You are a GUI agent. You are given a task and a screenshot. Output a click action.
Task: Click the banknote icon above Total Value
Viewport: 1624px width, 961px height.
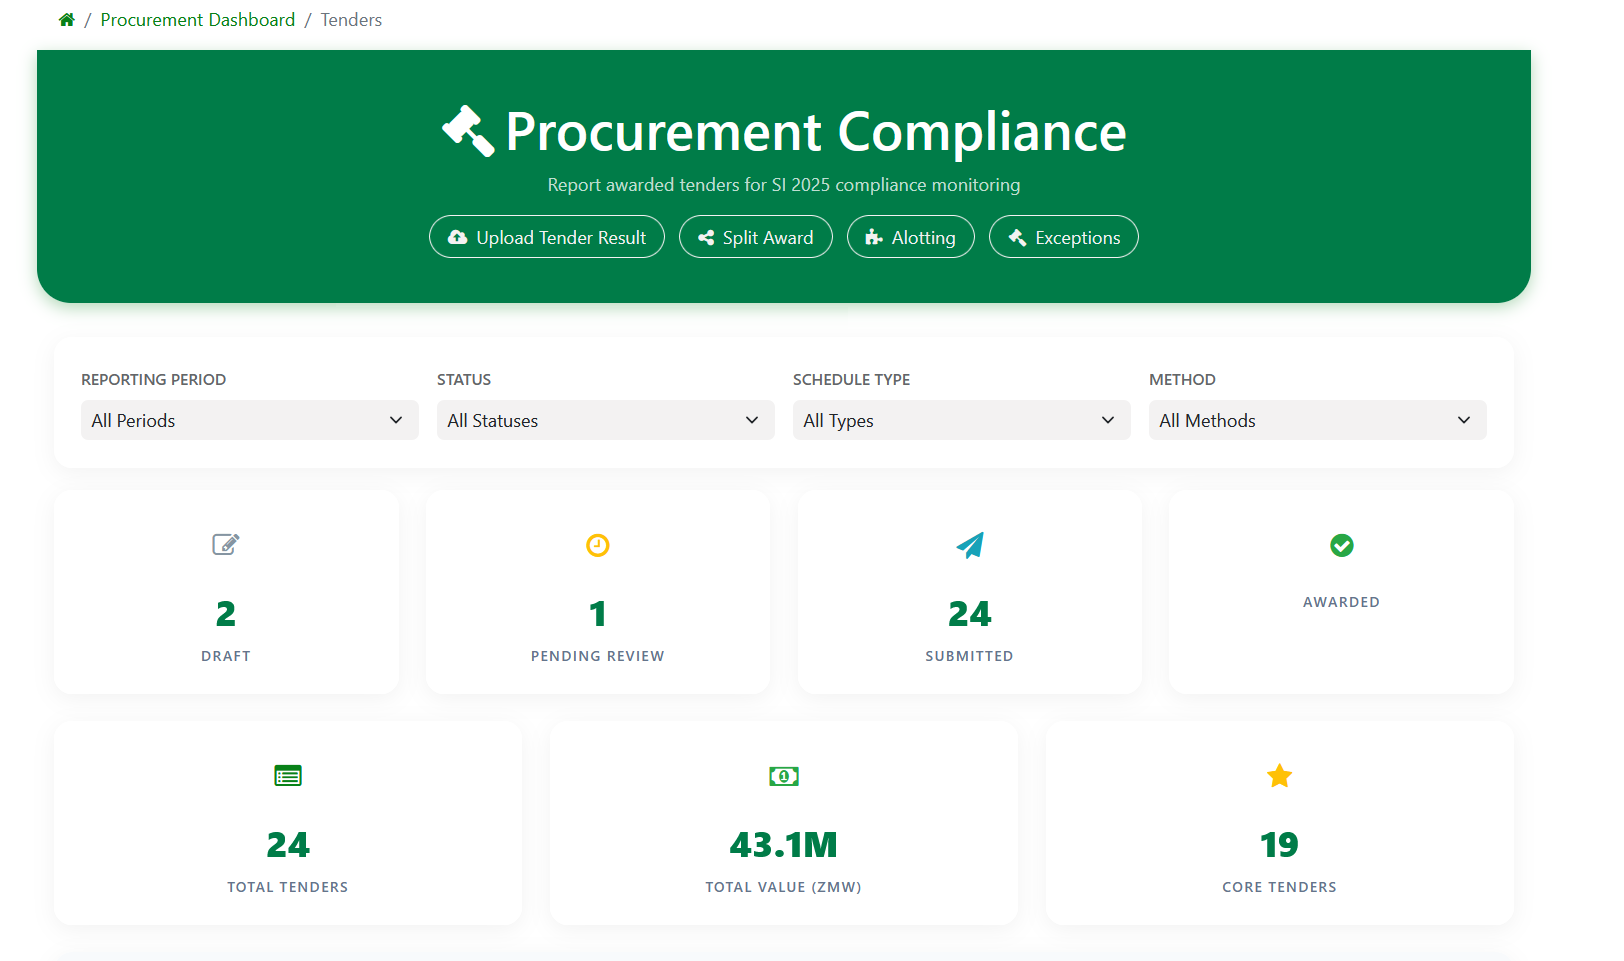pos(783,775)
